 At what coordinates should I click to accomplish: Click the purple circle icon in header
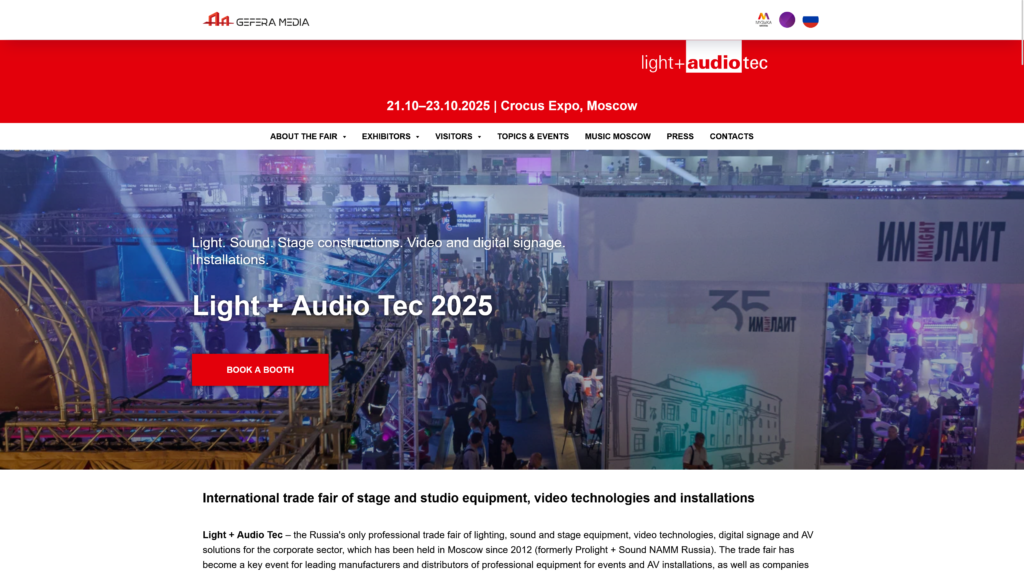coord(787,20)
